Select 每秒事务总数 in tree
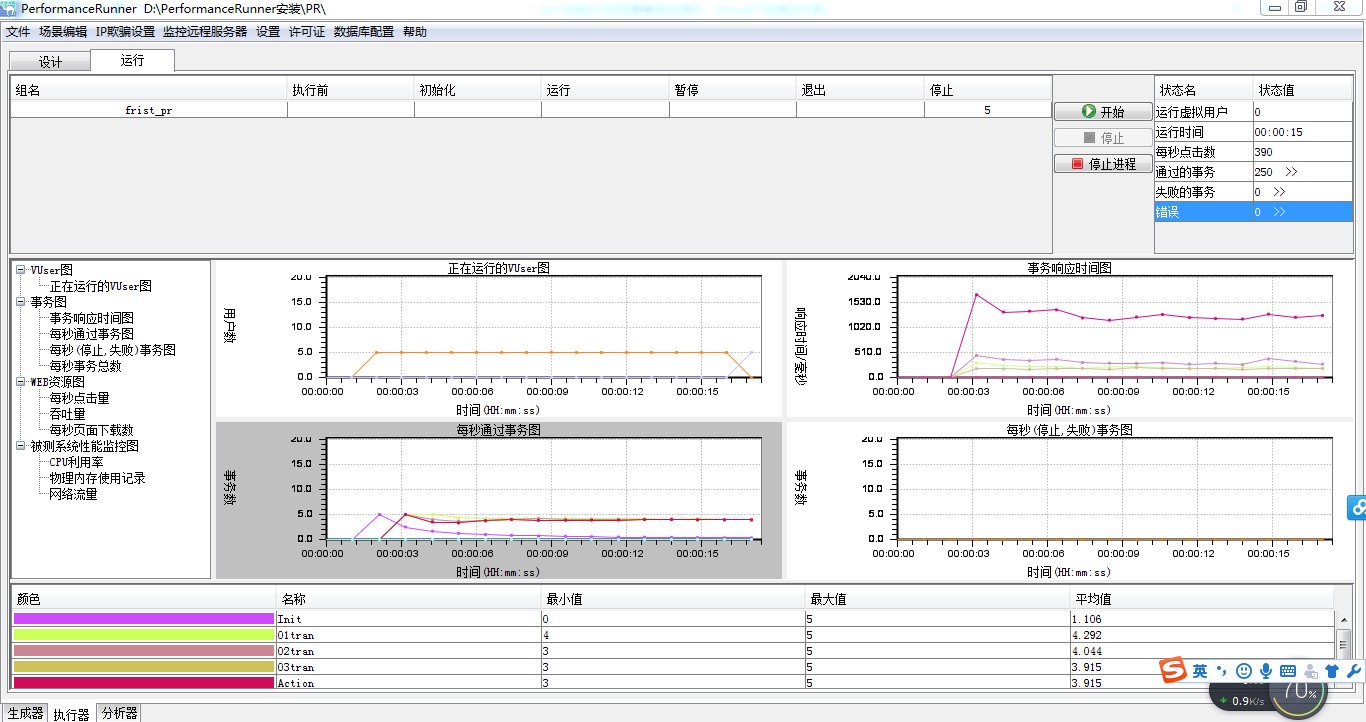1366x722 pixels. pyautogui.click(x=86, y=366)
